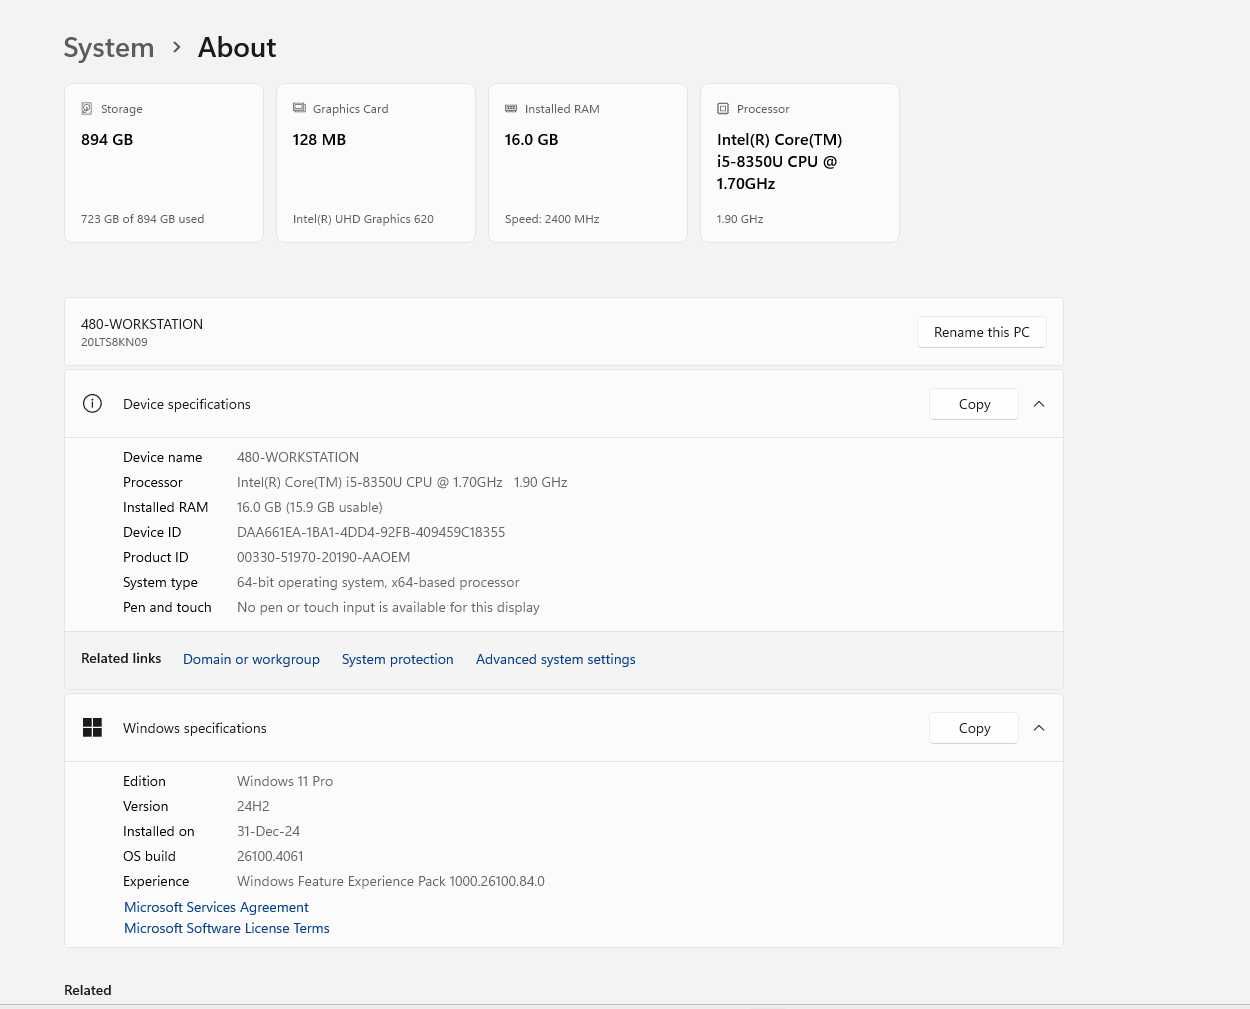Open Microsoft Services Agreement link
This screenshot has width=1250, height=1009.
click(216, 907)
